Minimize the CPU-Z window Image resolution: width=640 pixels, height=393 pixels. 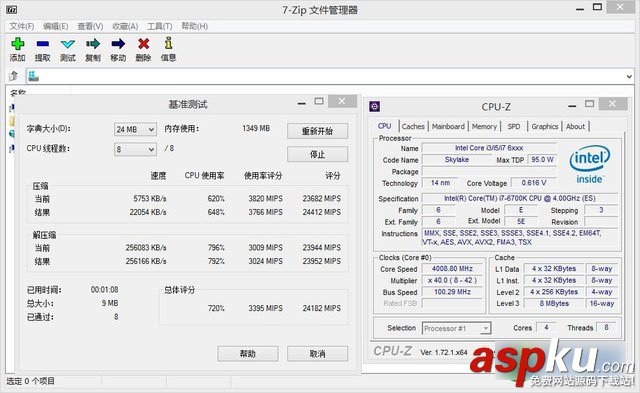pos(572,105)
